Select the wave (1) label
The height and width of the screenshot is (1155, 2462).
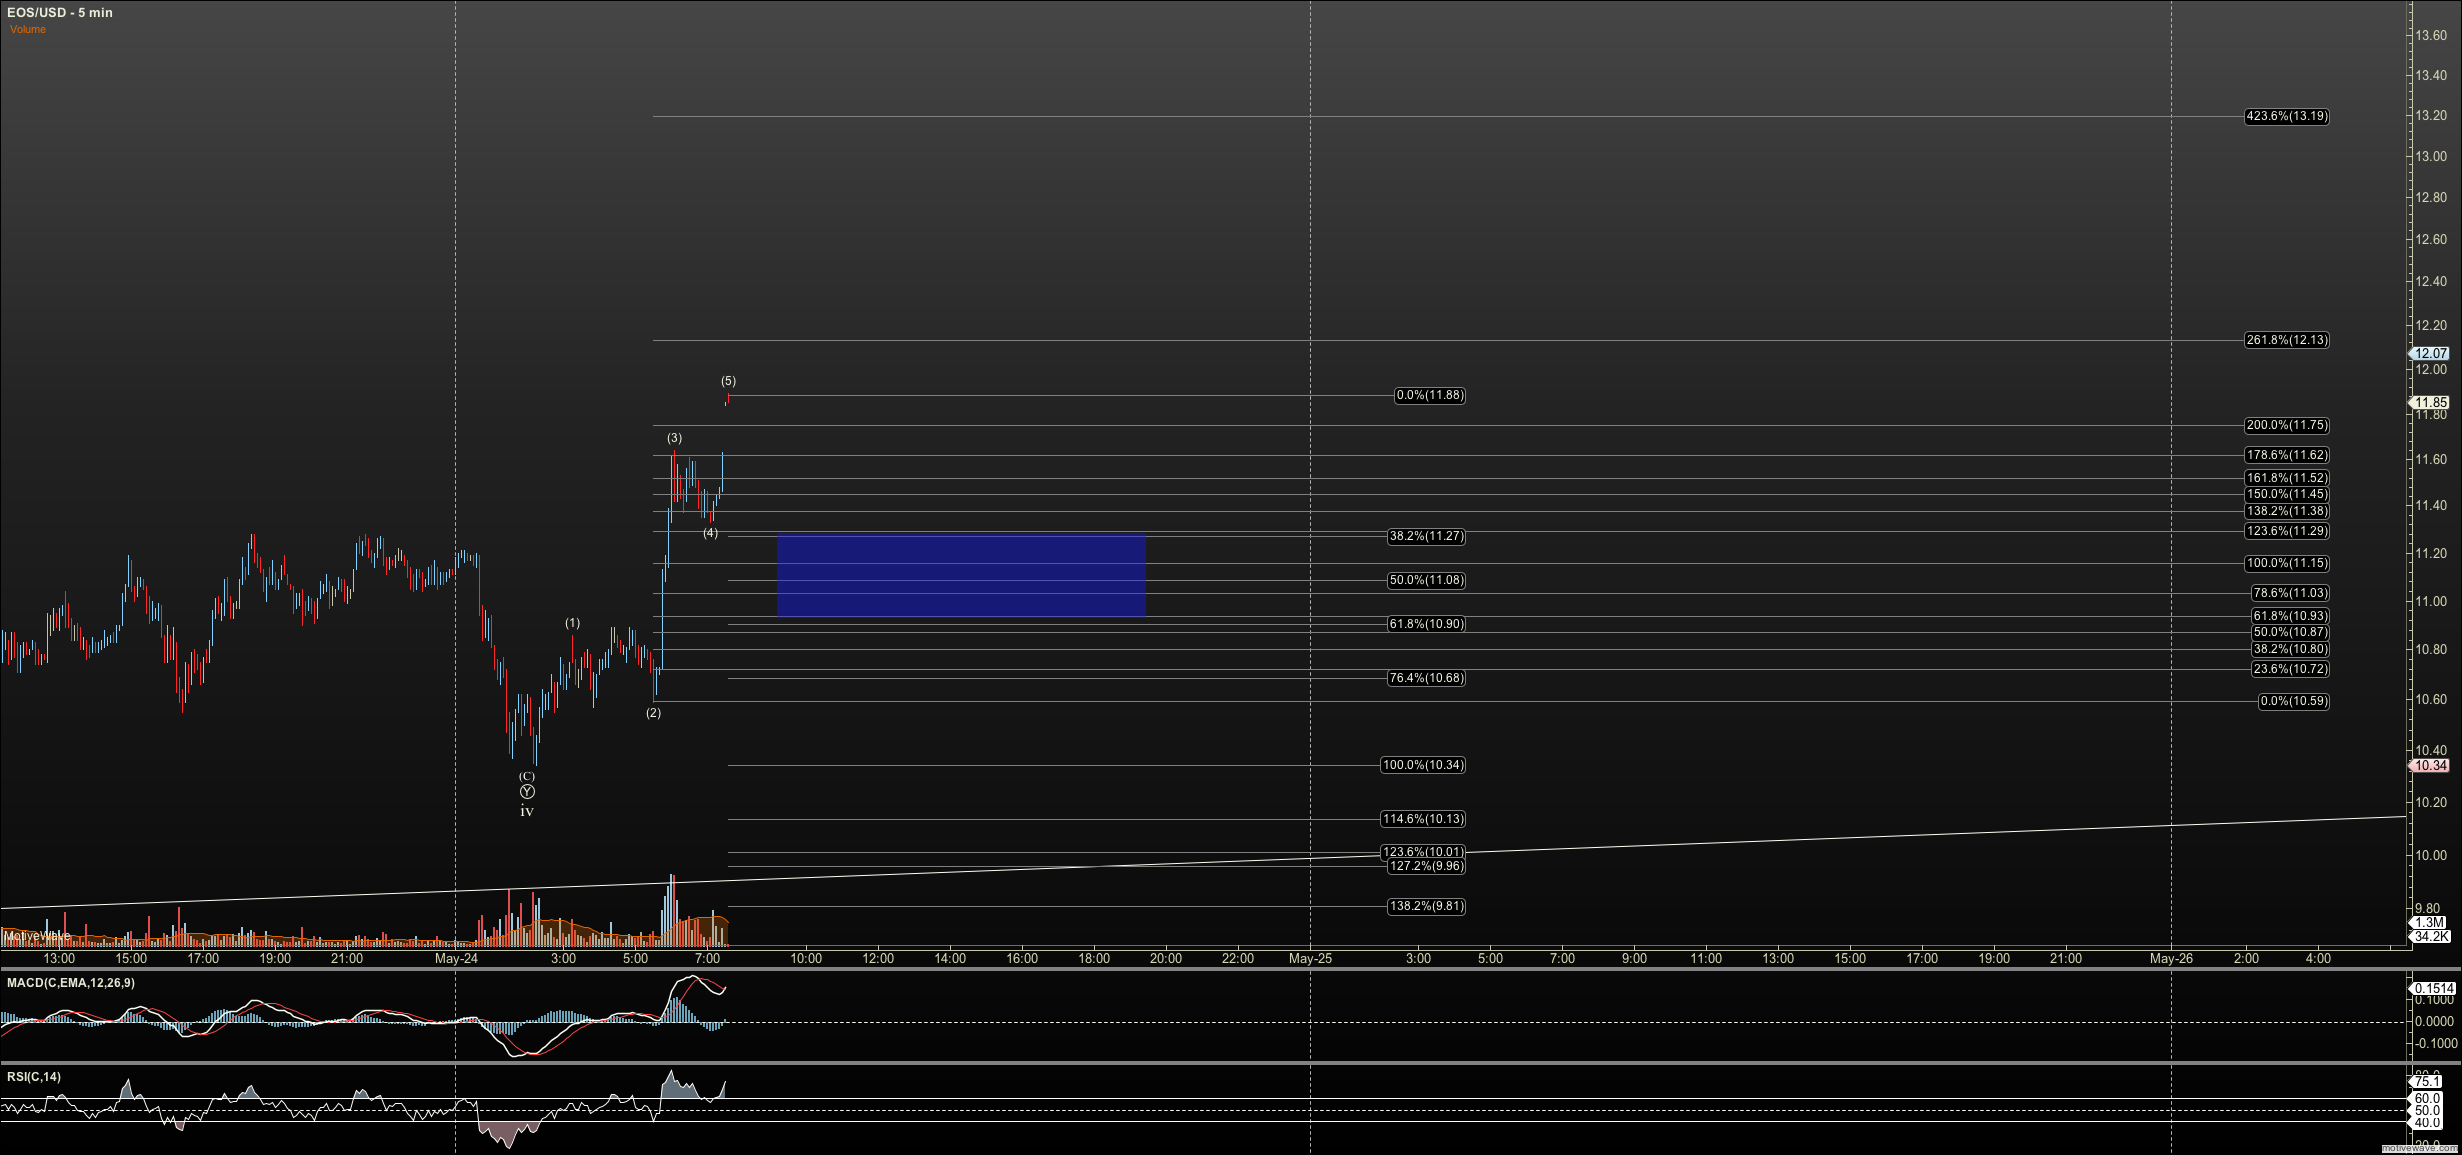click(572, 623)
